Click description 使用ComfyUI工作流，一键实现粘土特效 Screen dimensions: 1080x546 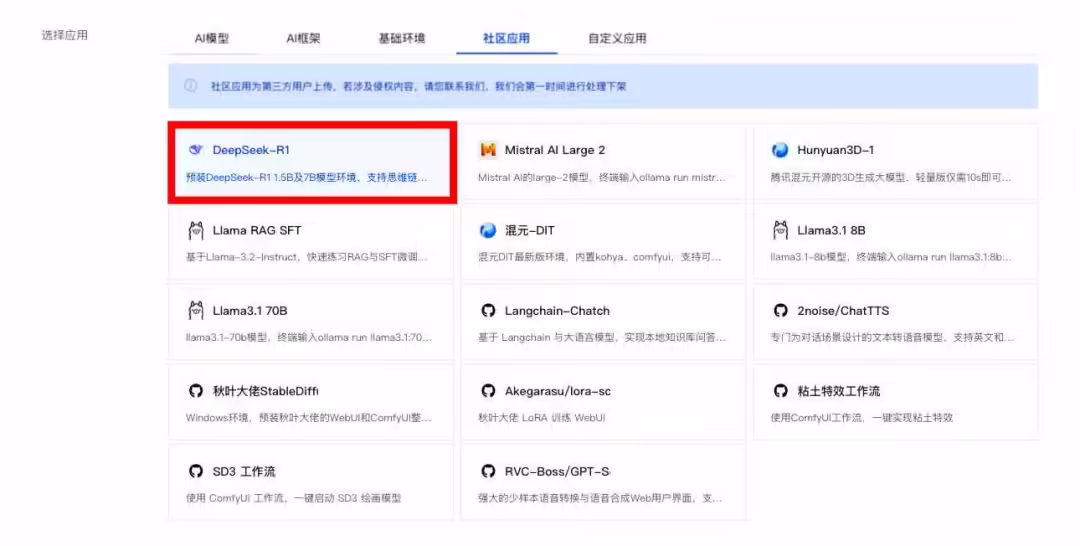[862, 418]
